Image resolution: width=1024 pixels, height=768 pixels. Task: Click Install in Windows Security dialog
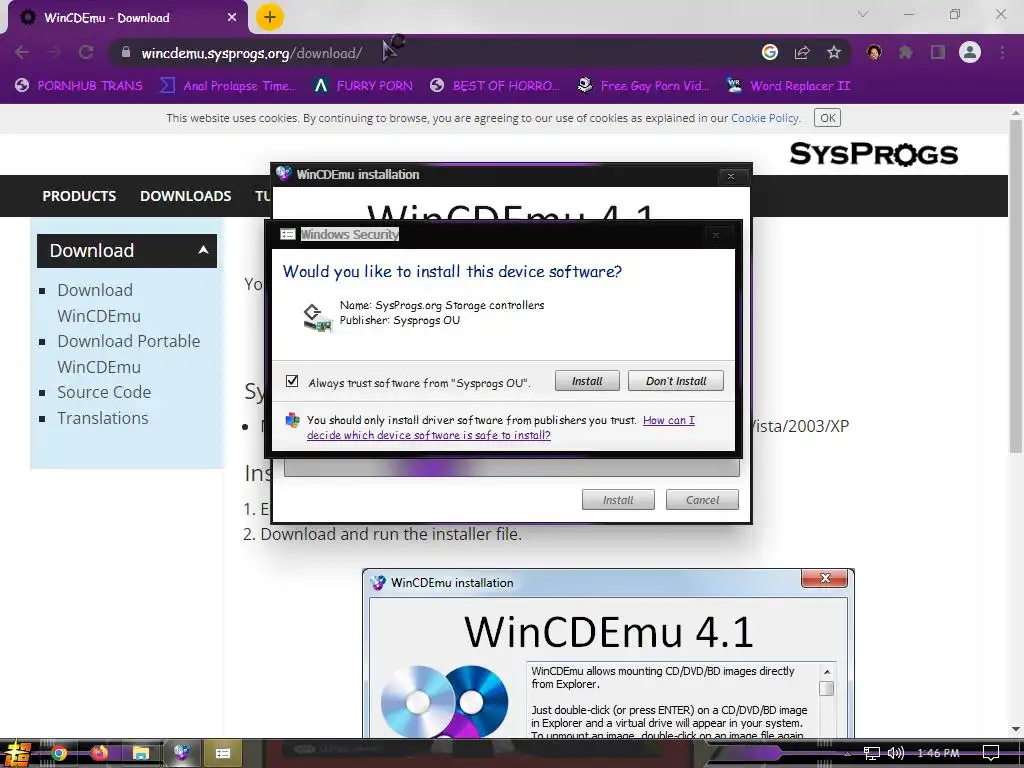pos(586,381)
